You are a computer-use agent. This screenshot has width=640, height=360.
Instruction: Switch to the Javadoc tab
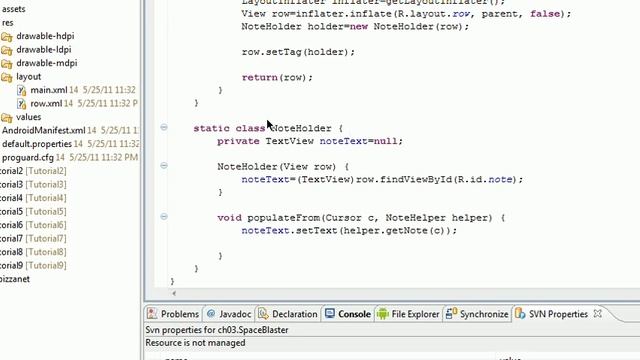[x=229, y=314]
